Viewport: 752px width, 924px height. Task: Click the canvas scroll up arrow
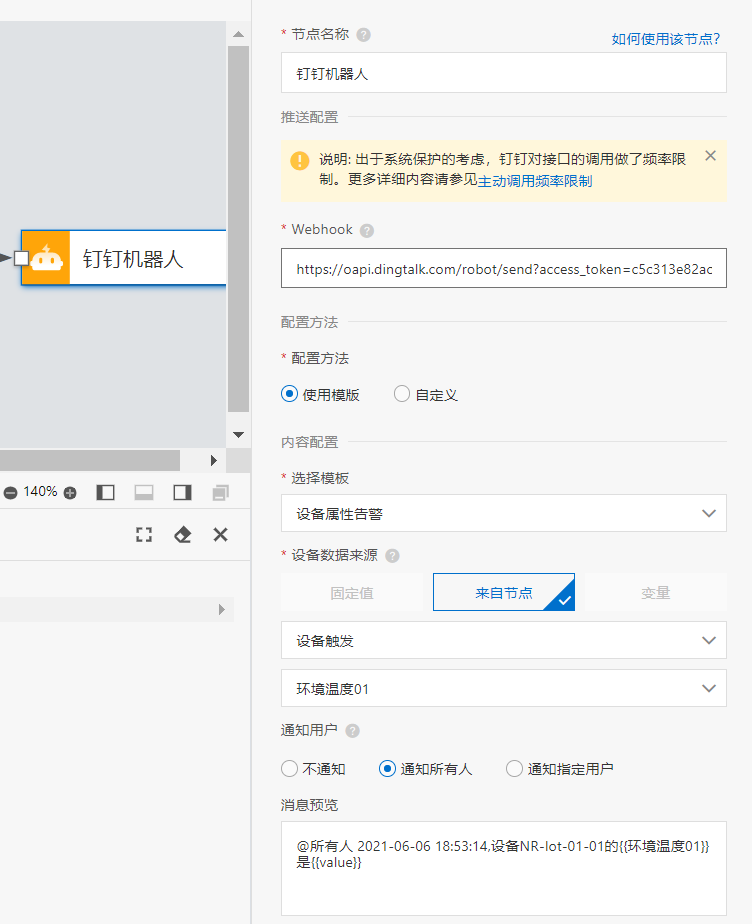(239, 34)
